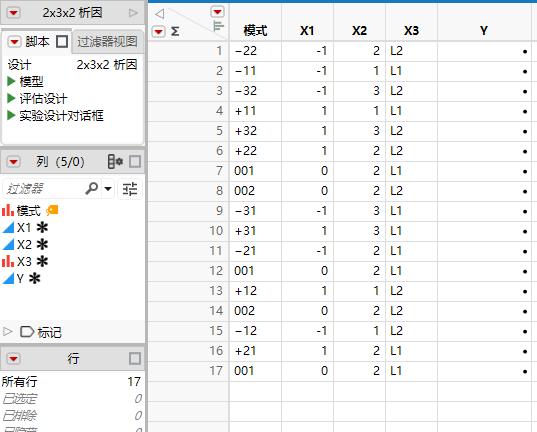Click the missing Y cell in row 3
537x432 pixels.
click(484, 91)
